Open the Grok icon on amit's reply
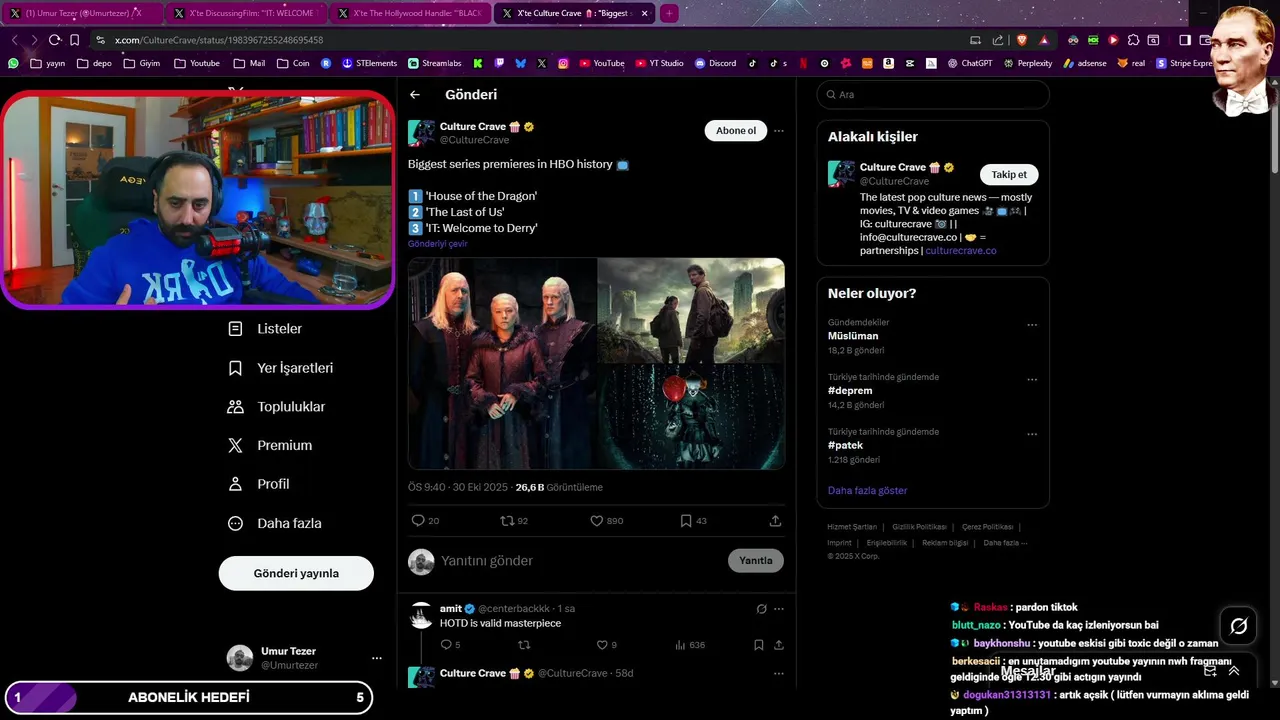 tap(761, 609)
